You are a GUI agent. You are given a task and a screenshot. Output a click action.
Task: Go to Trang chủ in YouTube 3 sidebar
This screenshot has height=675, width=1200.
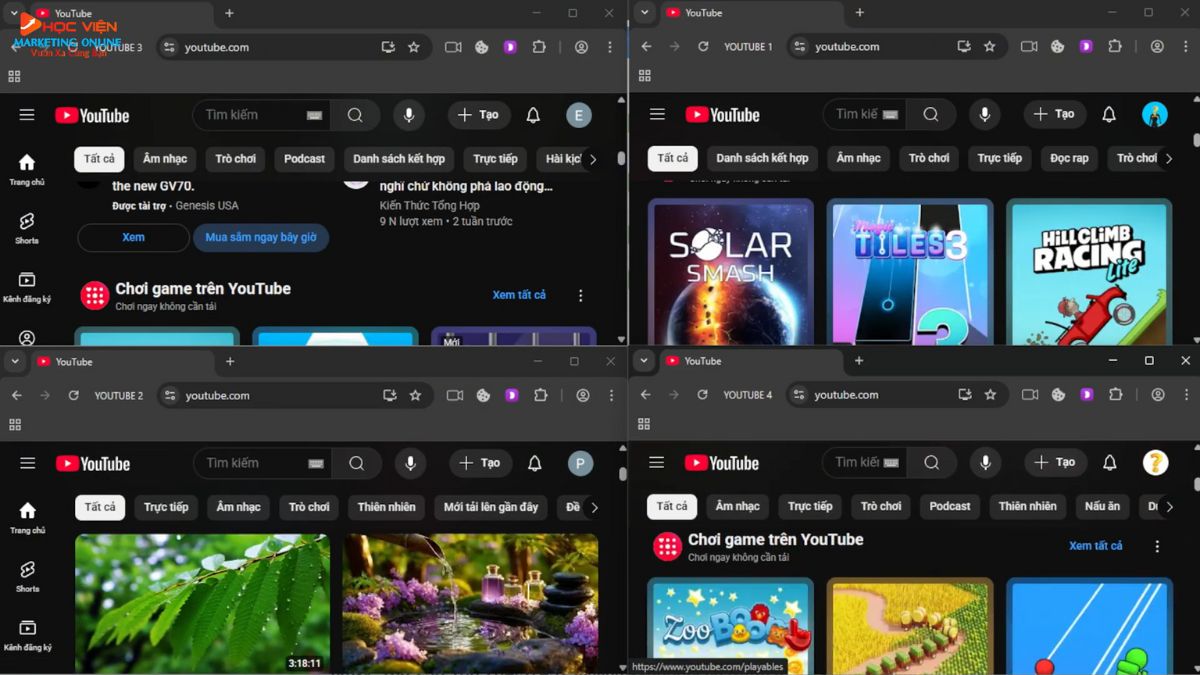click(27, 169)
